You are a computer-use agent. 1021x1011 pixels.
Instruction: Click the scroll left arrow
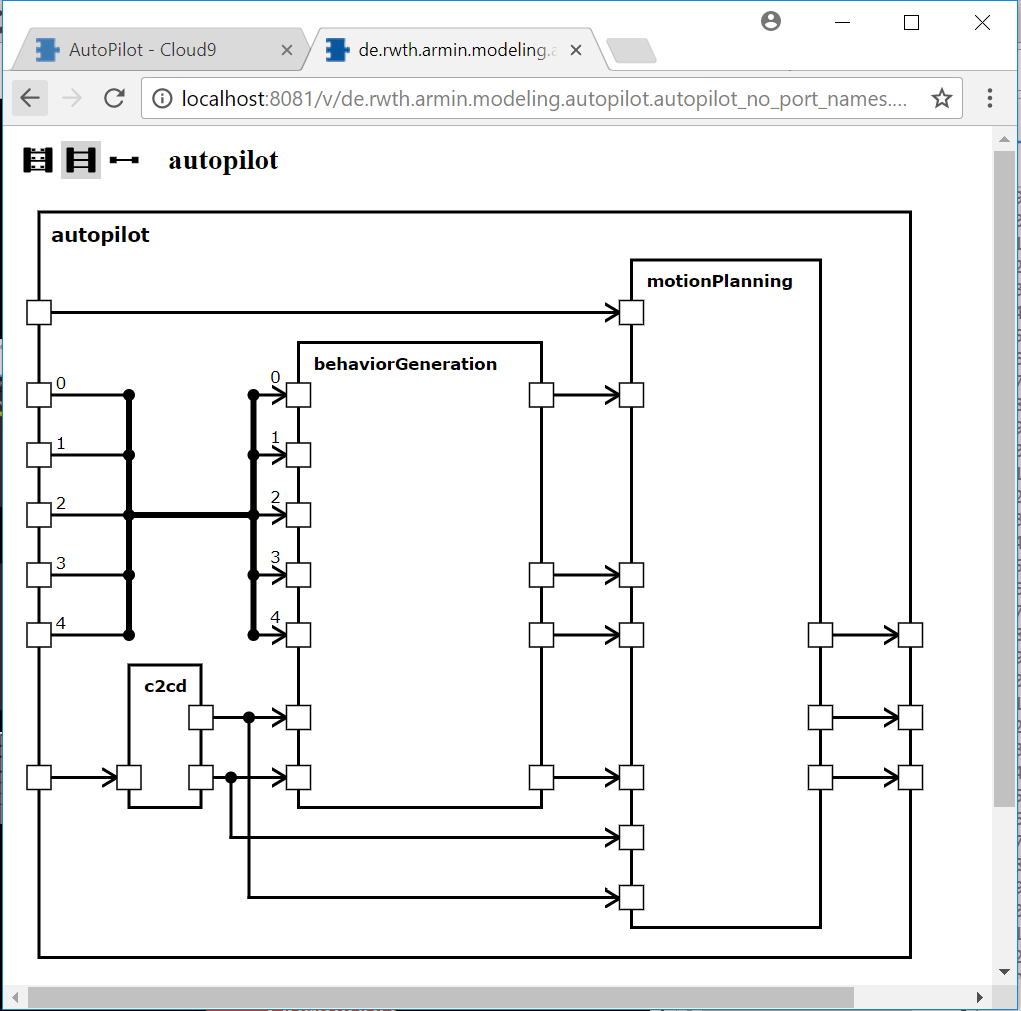pyautogui.click(x=15, y=997)
